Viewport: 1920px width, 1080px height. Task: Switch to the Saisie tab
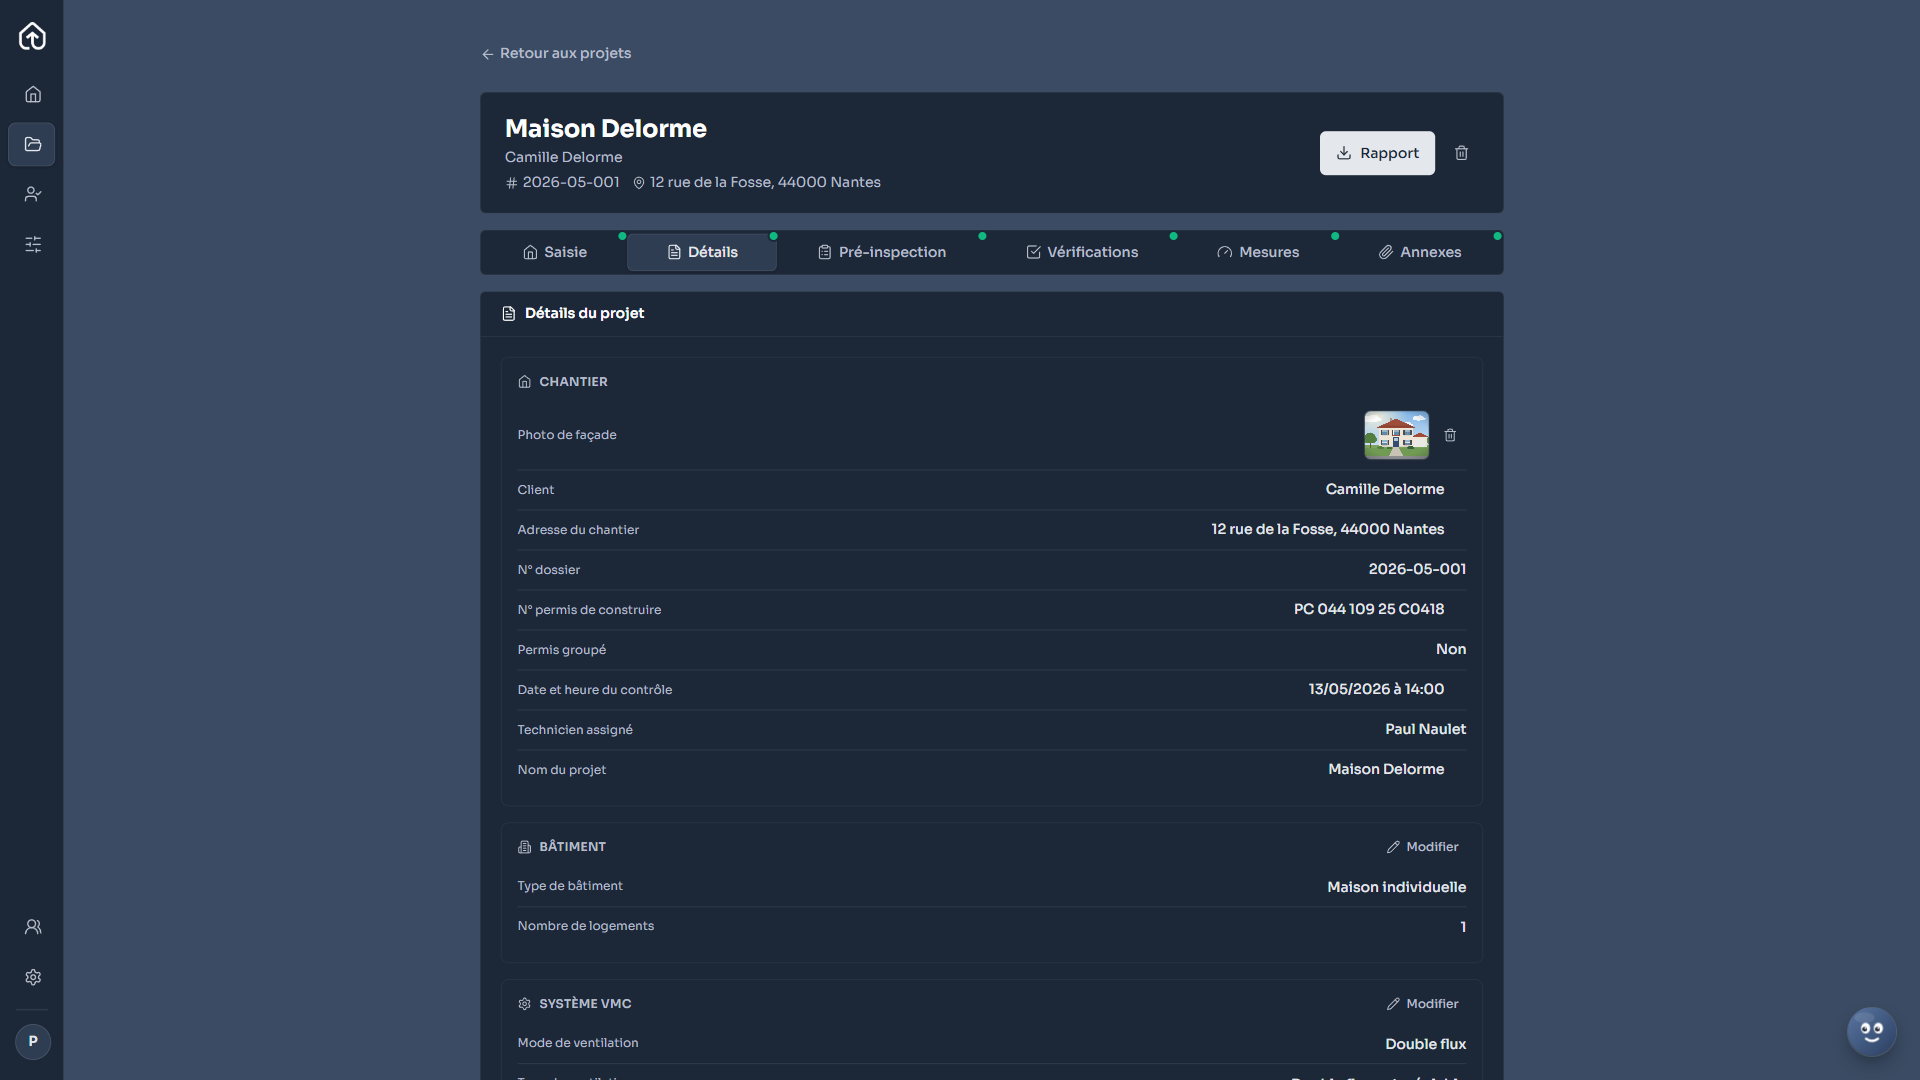554,252
